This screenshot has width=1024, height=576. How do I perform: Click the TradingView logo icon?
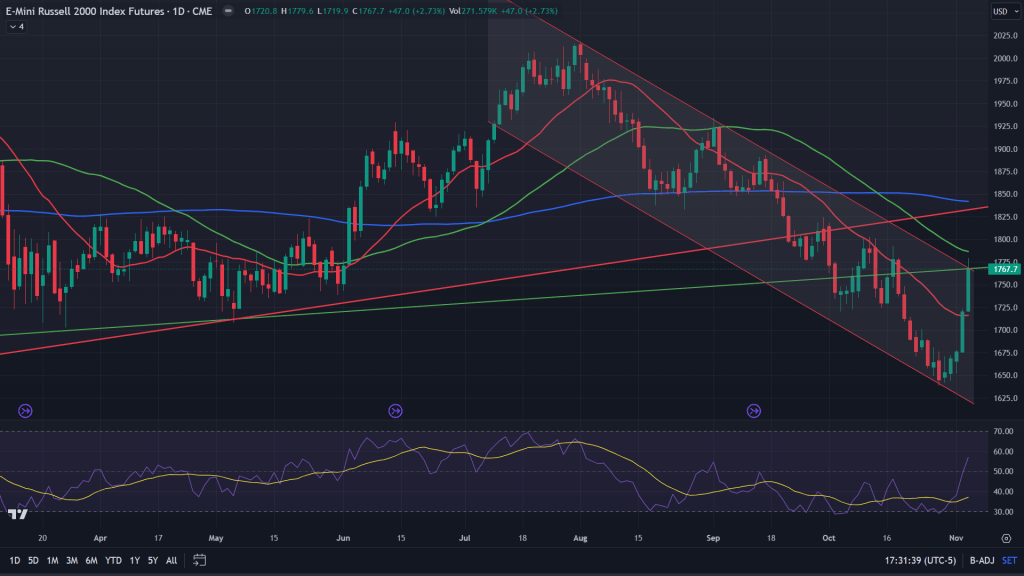tap(17, 514)
